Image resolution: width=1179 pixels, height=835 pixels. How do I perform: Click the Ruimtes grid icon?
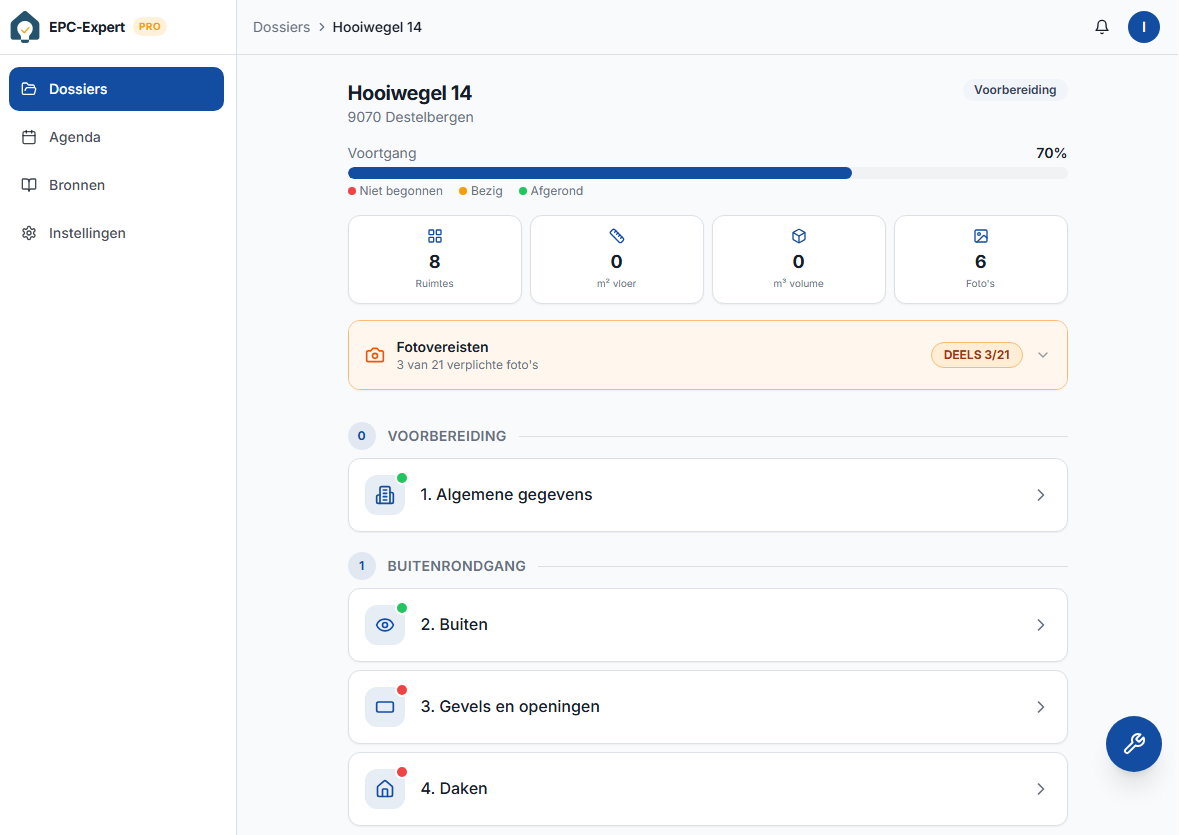435,236
